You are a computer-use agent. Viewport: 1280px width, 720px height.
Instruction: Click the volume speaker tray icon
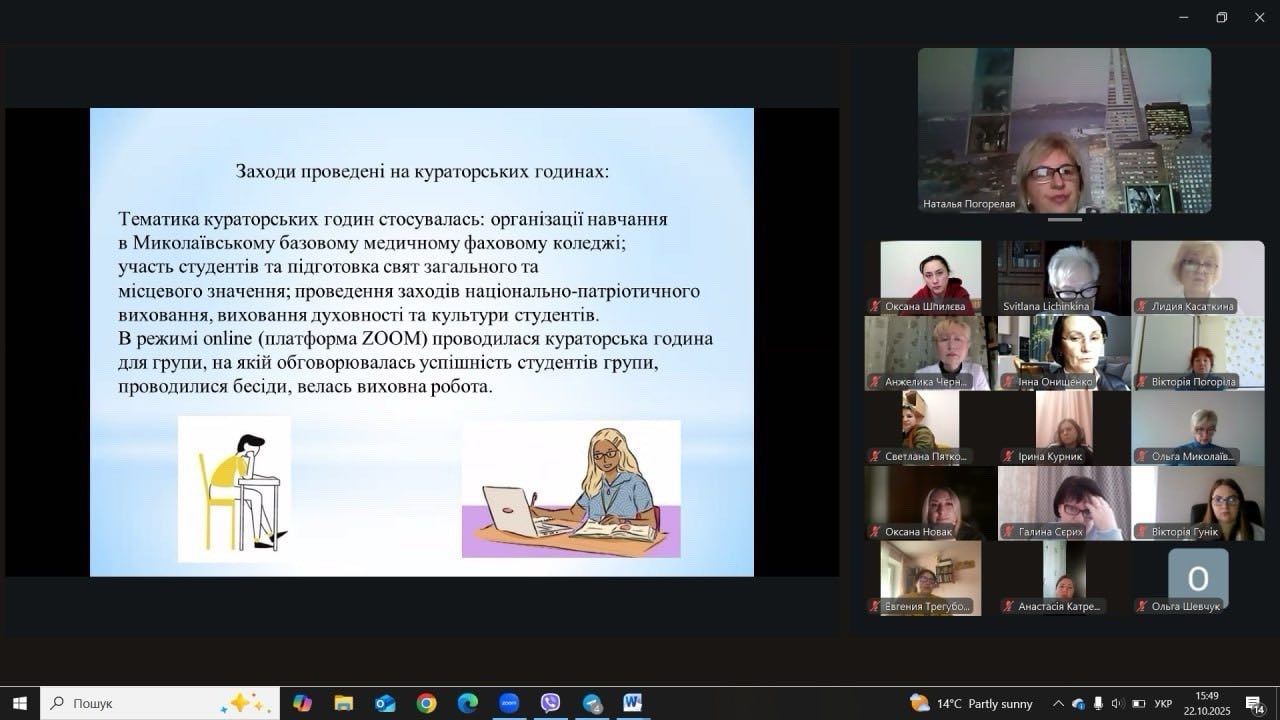(1118, 703)
